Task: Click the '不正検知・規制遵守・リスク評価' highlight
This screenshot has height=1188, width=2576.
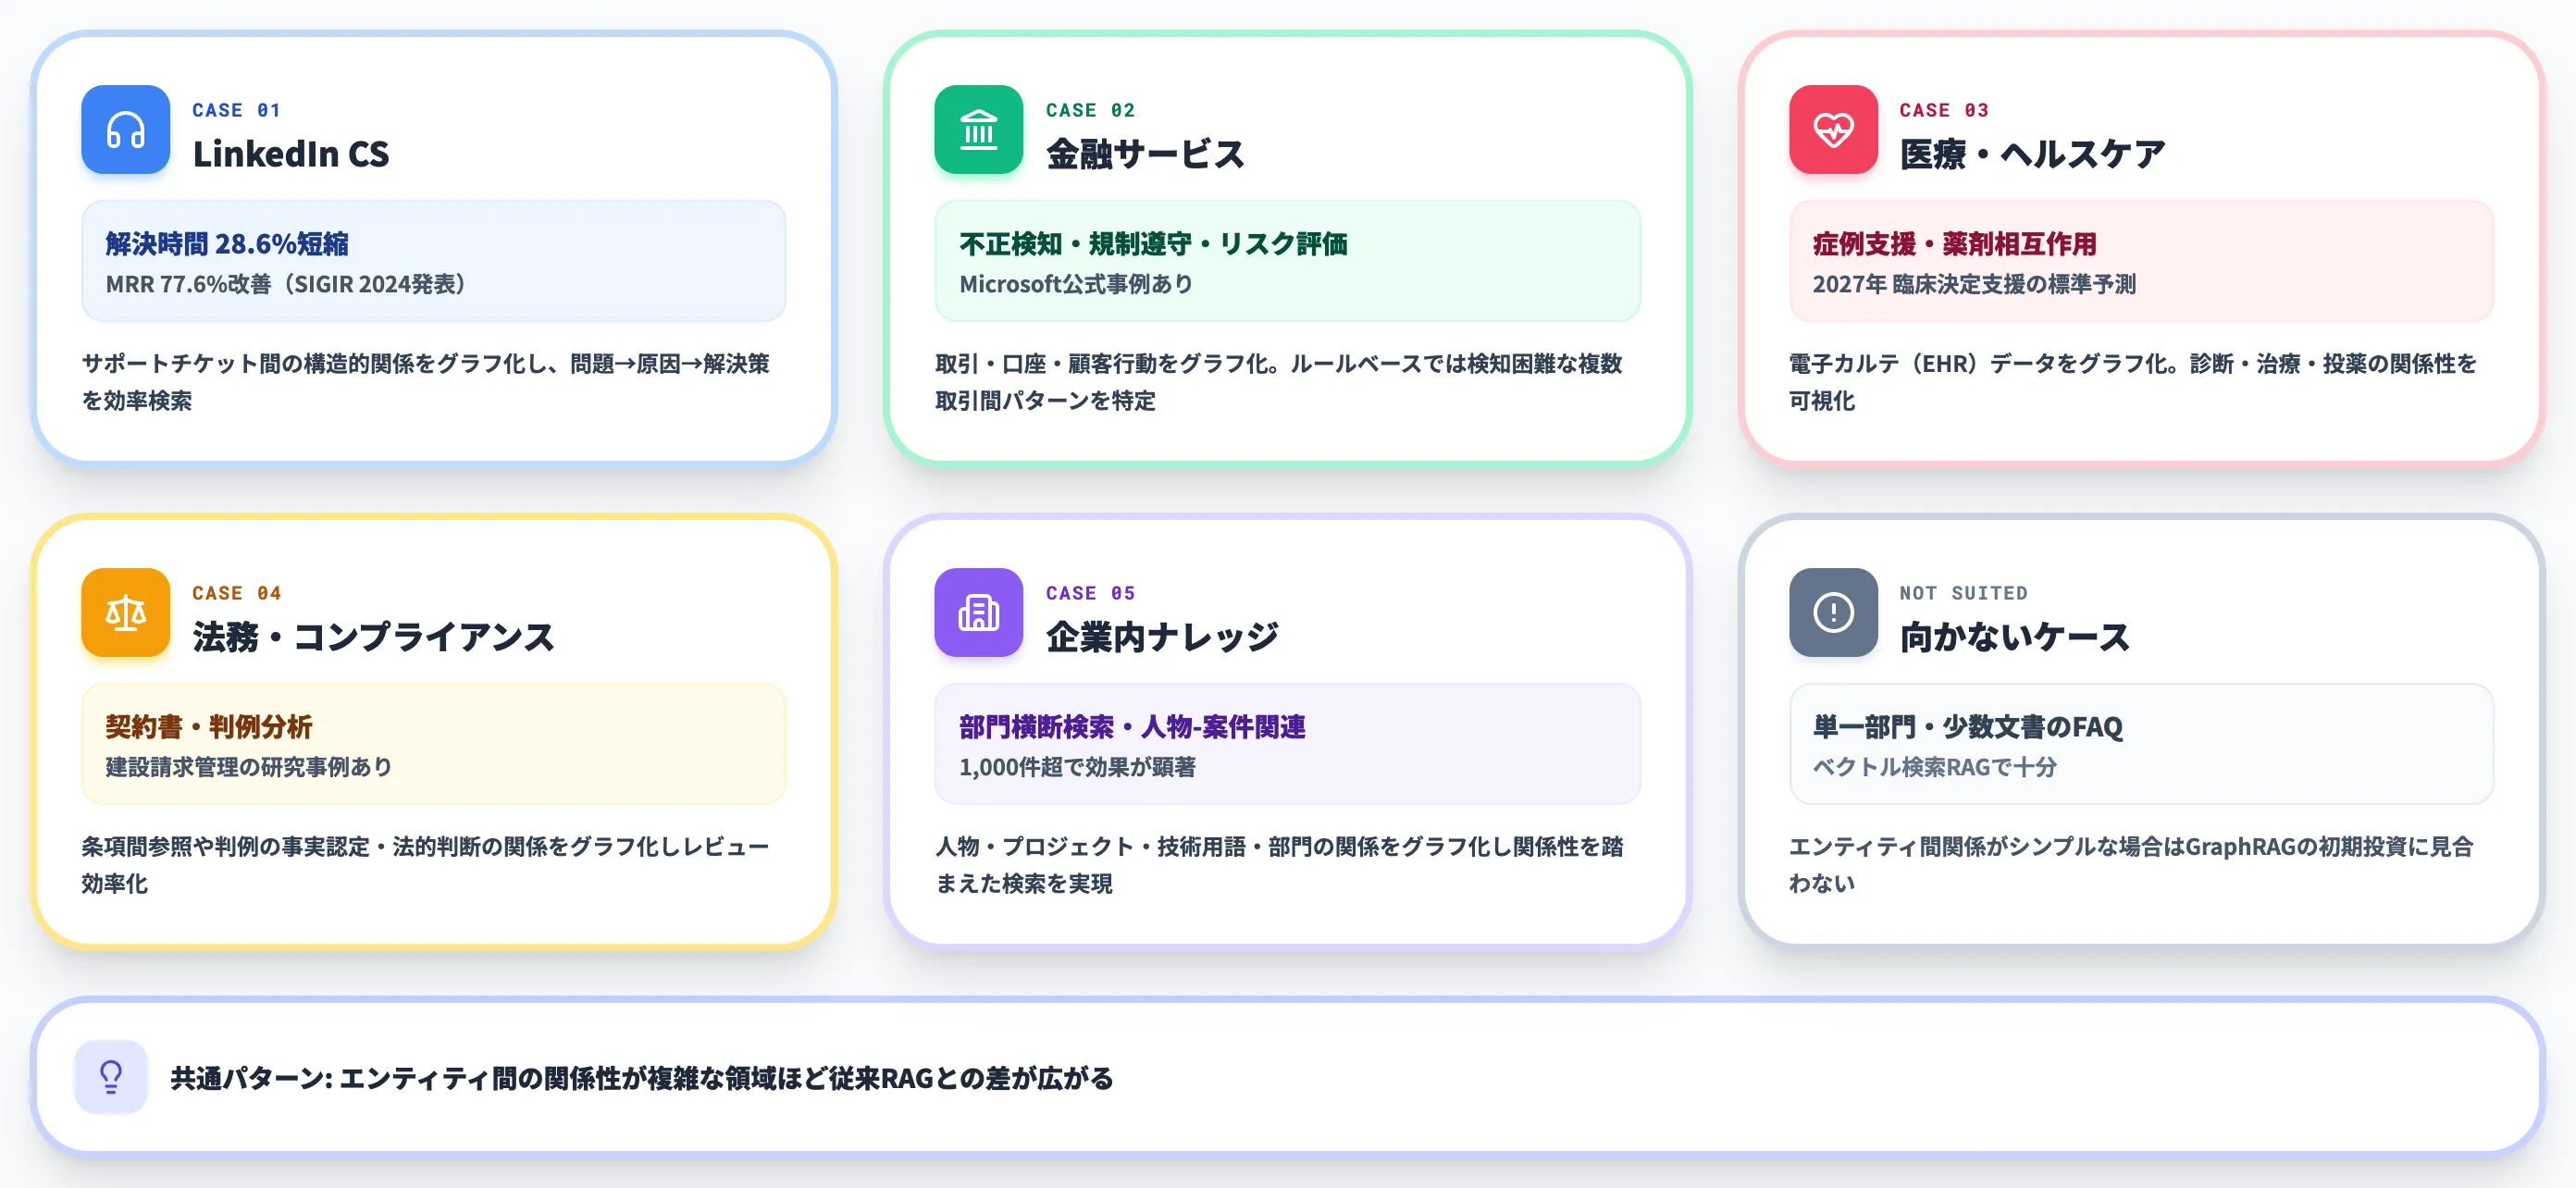Action: click(x=1153, y=244)
